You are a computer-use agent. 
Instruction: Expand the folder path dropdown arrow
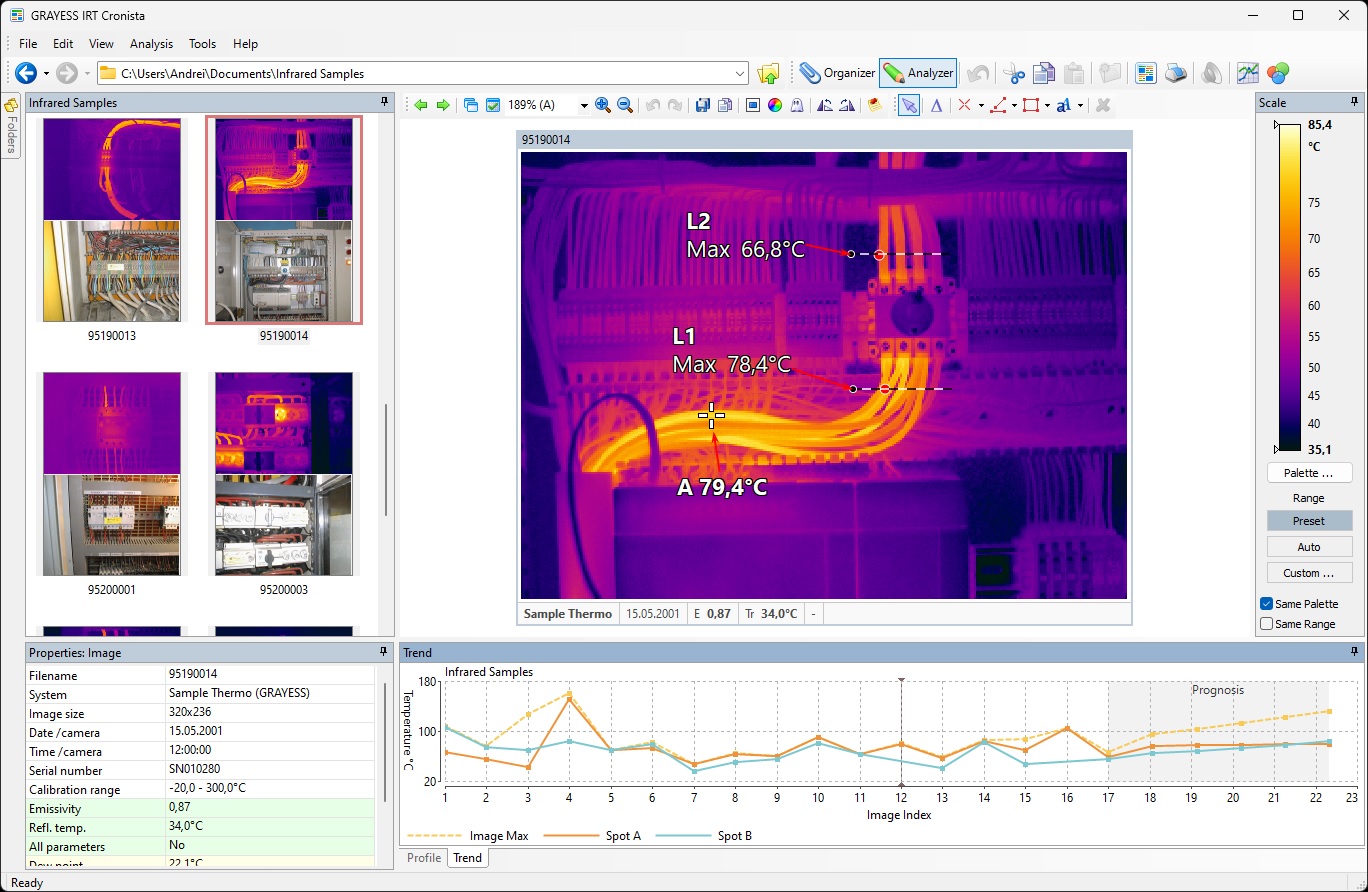pyautogui.click(x=740, y=73)
